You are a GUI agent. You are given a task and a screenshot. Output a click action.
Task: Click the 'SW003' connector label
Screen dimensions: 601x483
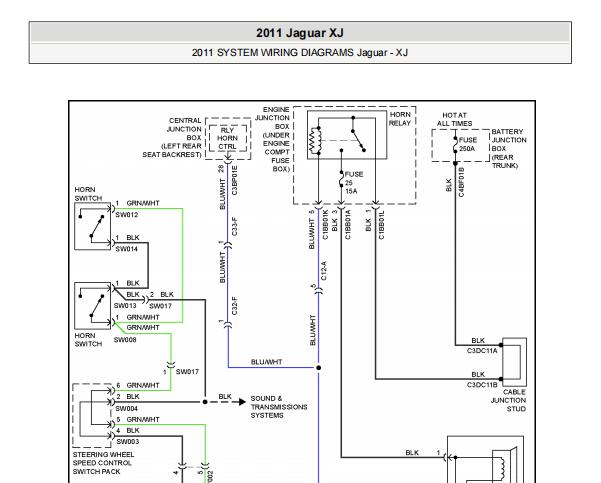128,442
